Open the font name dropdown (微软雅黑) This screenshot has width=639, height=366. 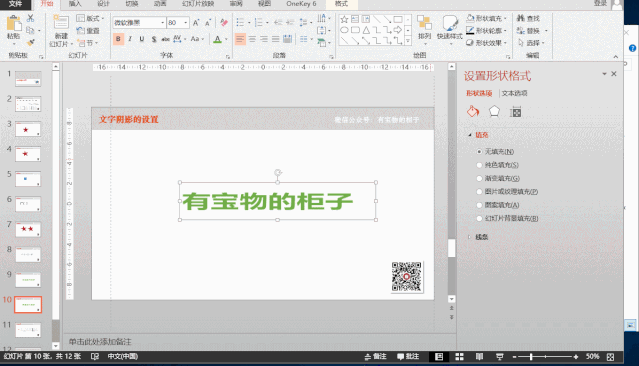[163, 23]
